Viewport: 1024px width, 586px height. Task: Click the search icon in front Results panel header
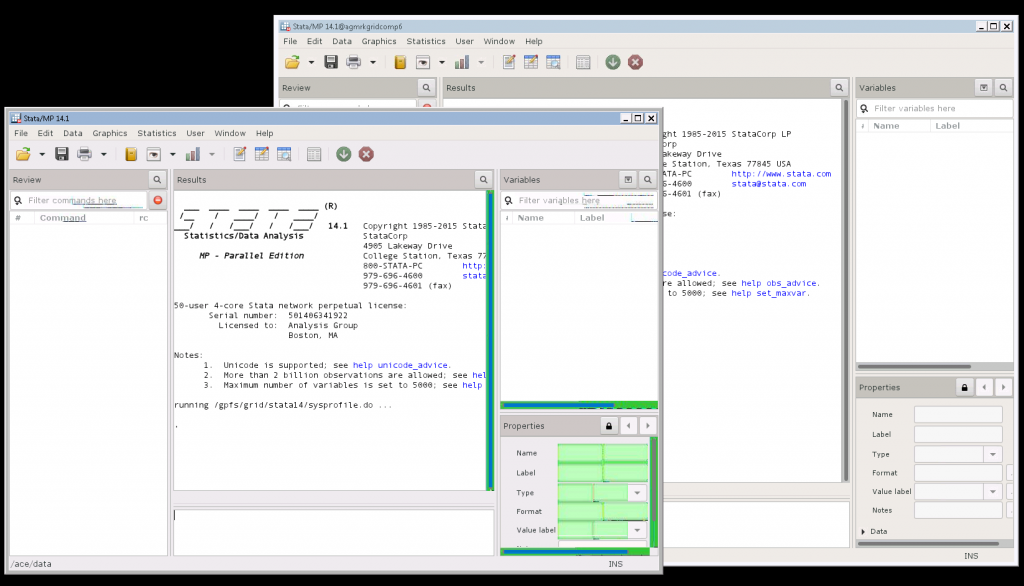tap(483, 180)
